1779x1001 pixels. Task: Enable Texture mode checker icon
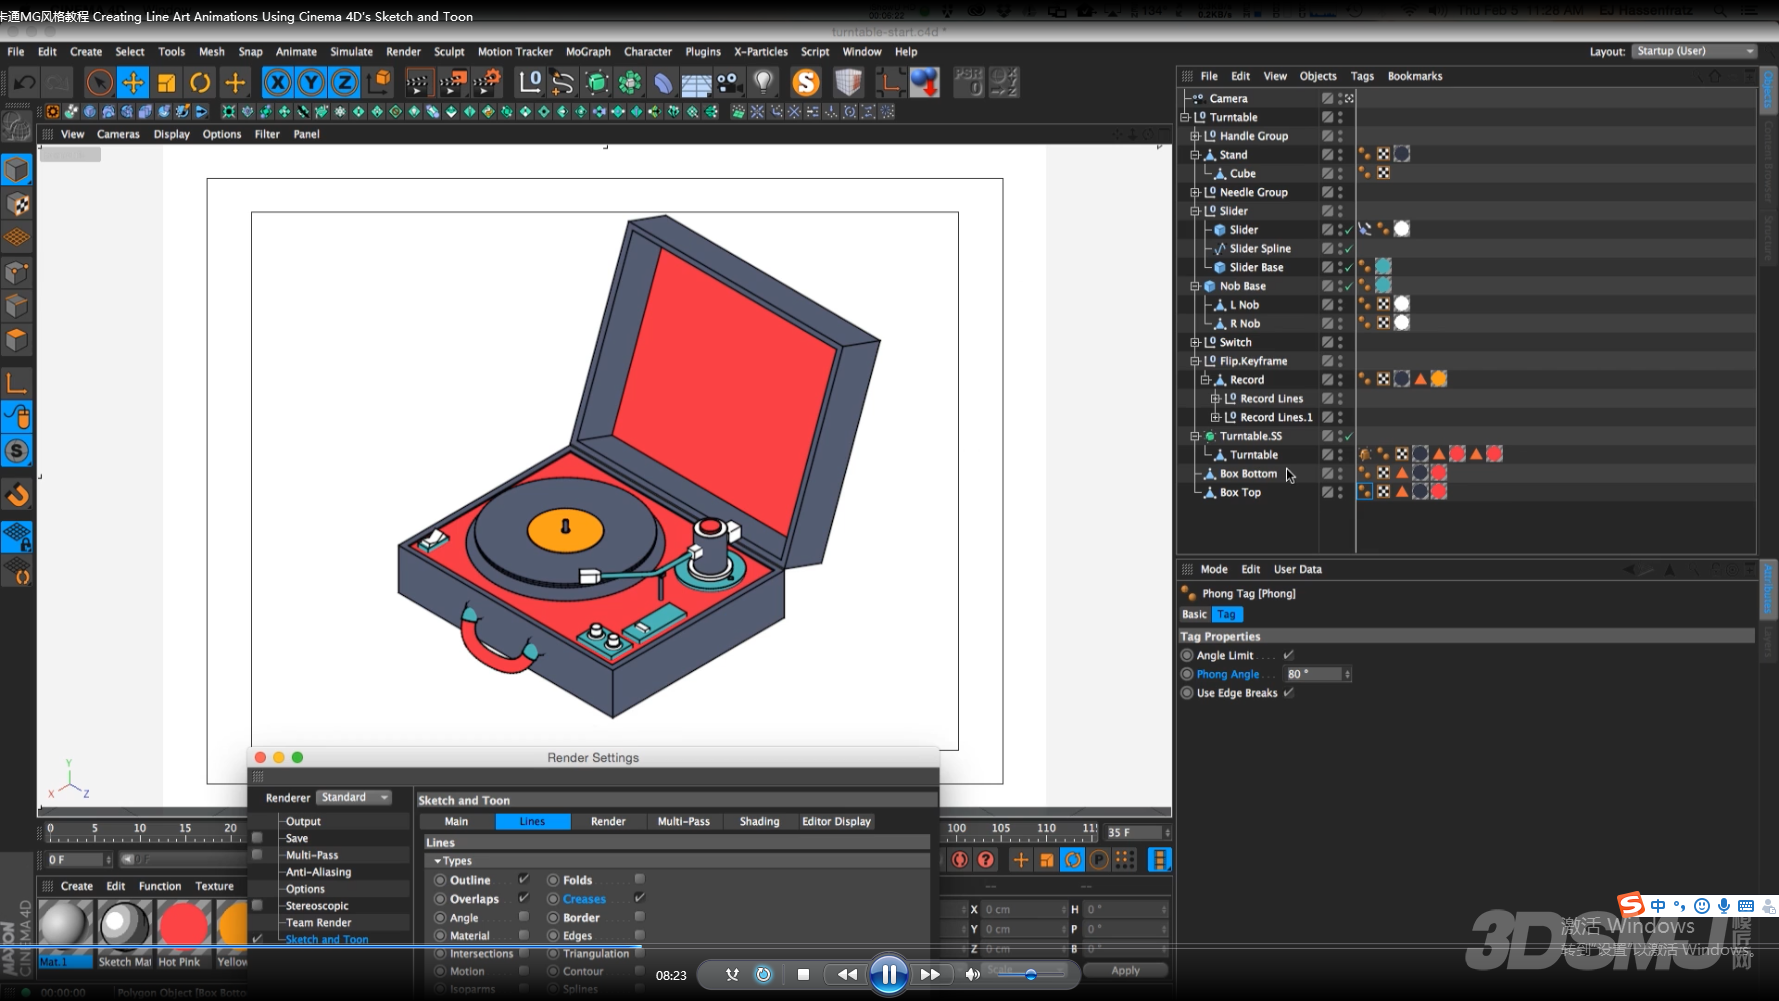point(17,204)
